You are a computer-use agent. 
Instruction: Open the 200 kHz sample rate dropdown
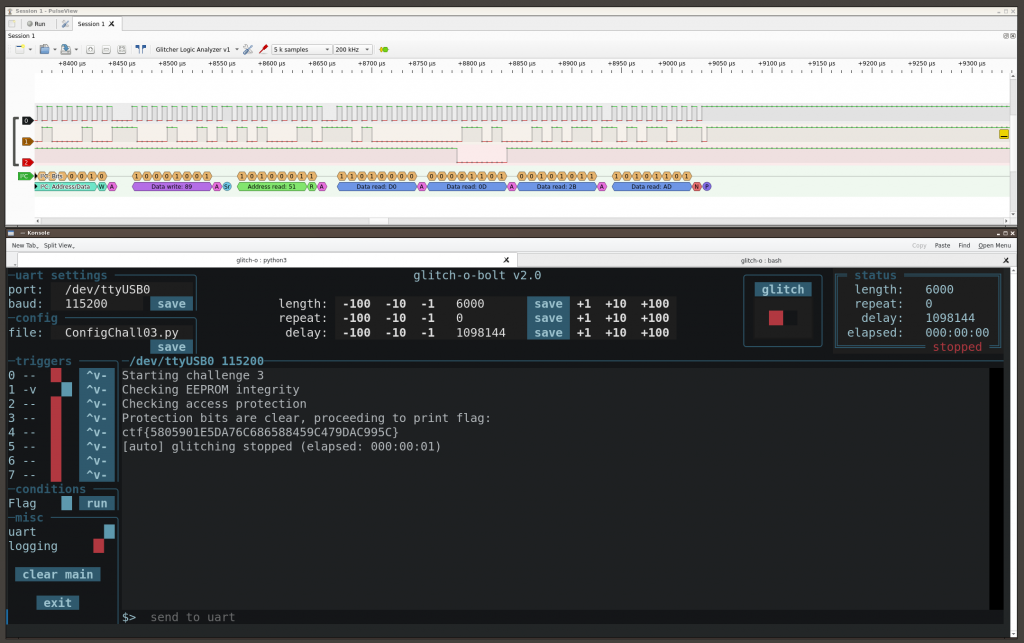point(352,49)
